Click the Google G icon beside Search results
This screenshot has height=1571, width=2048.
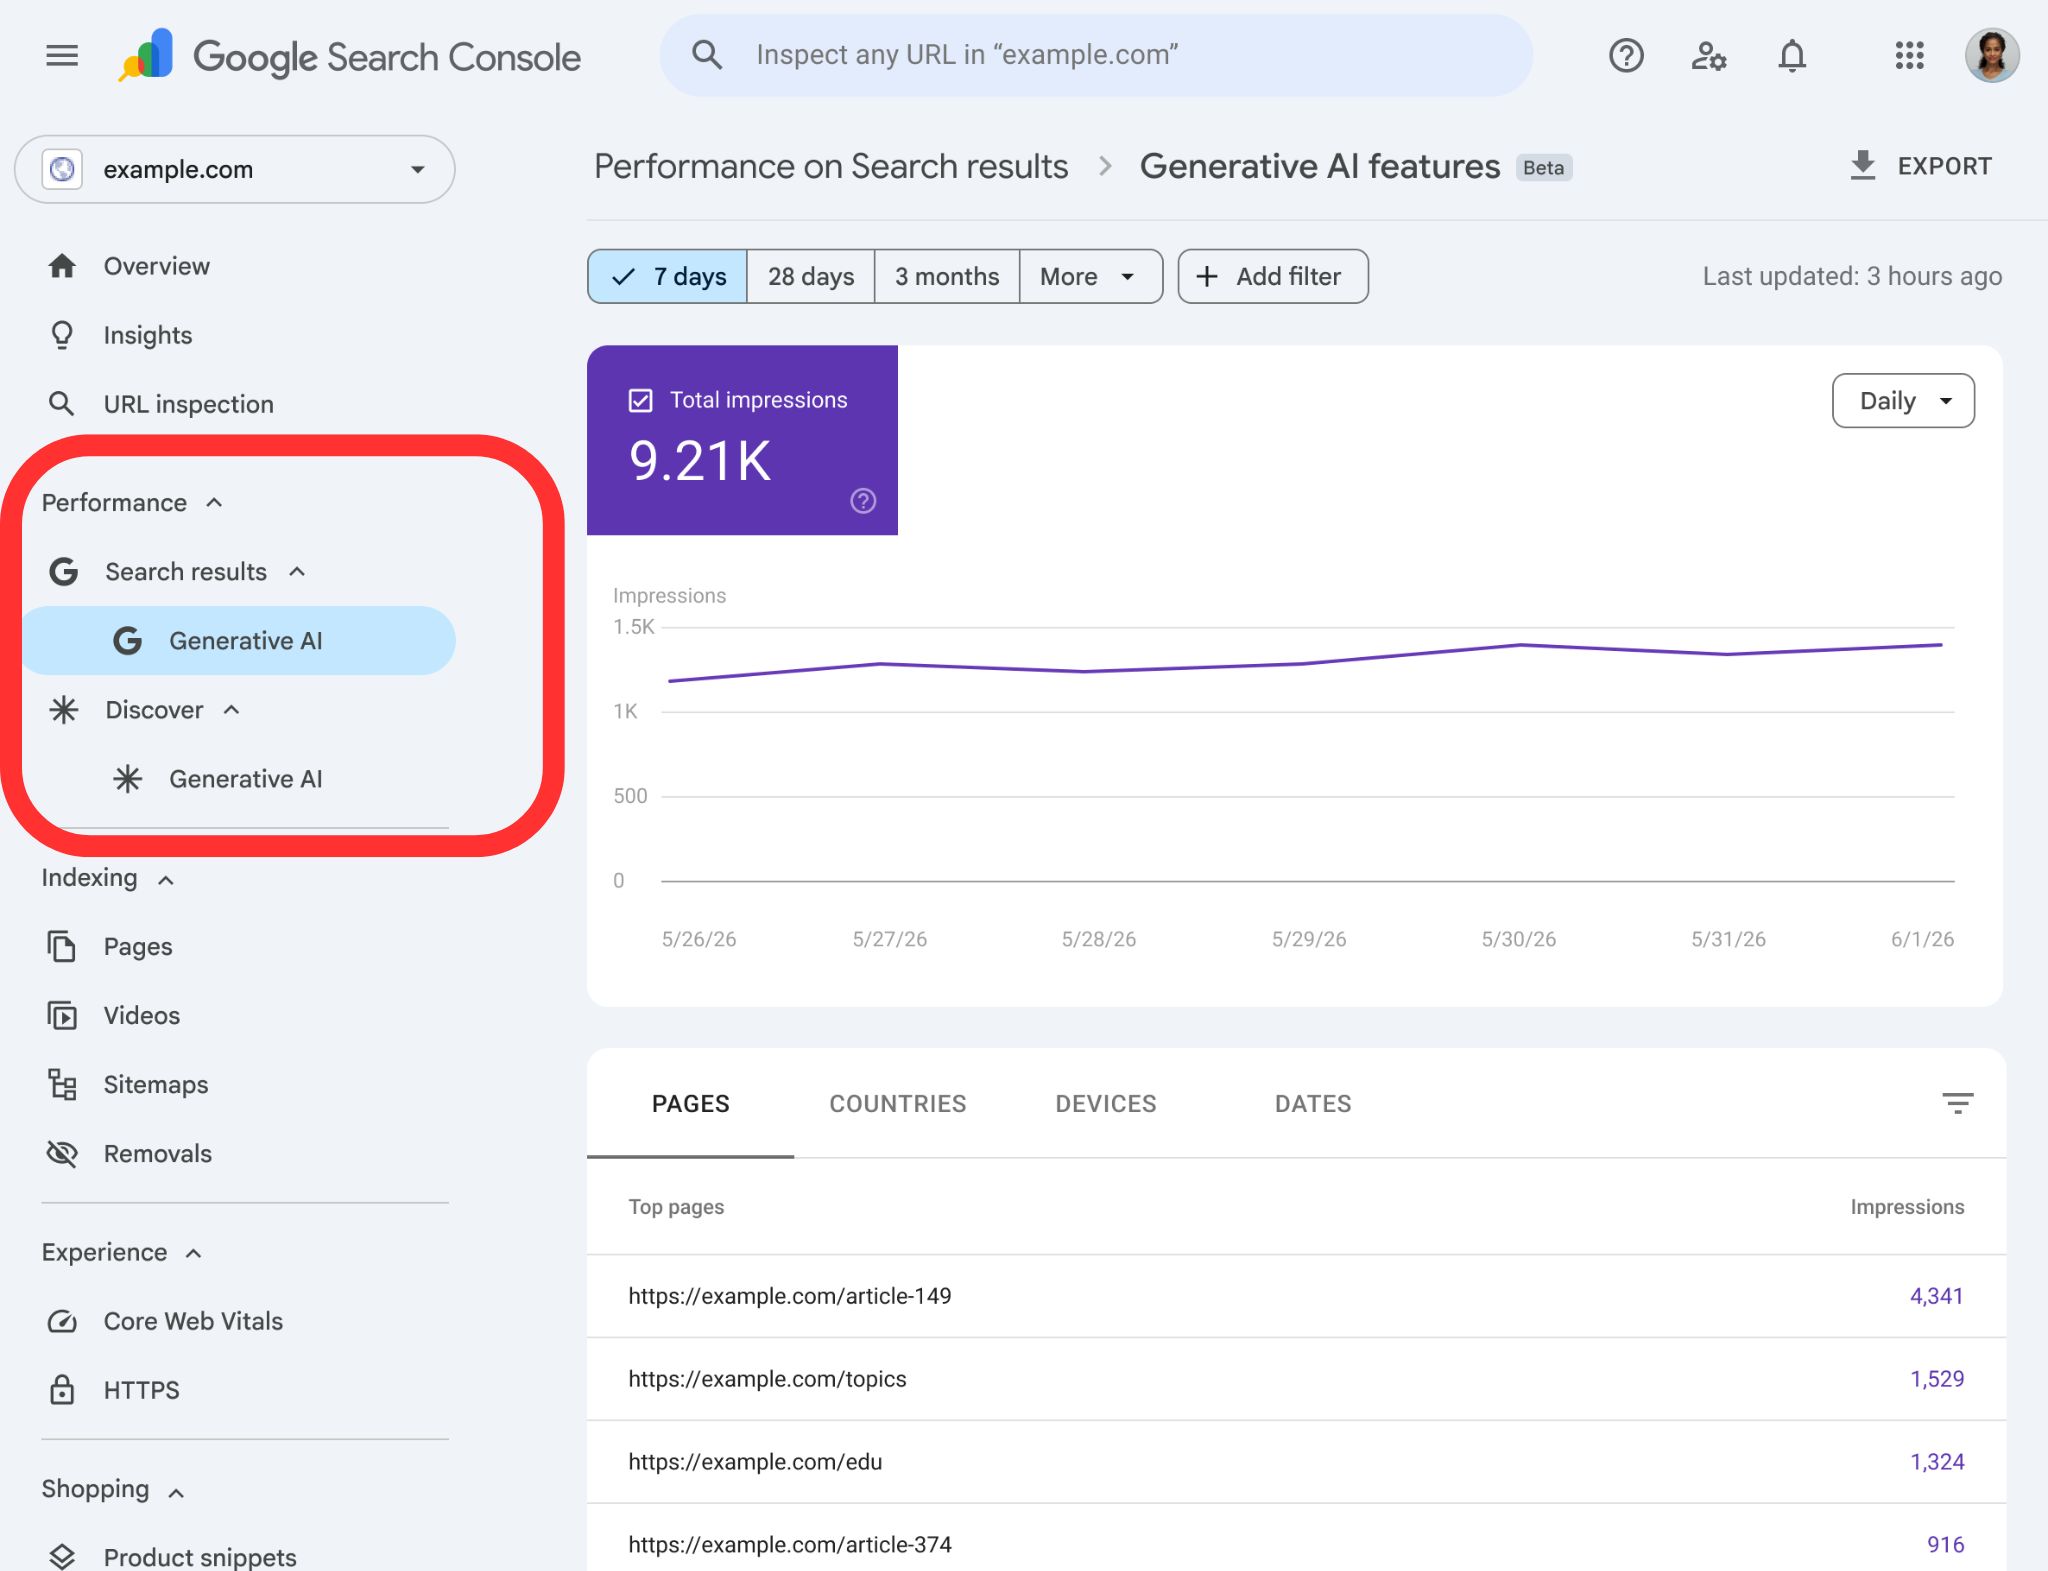click(64, 572)
